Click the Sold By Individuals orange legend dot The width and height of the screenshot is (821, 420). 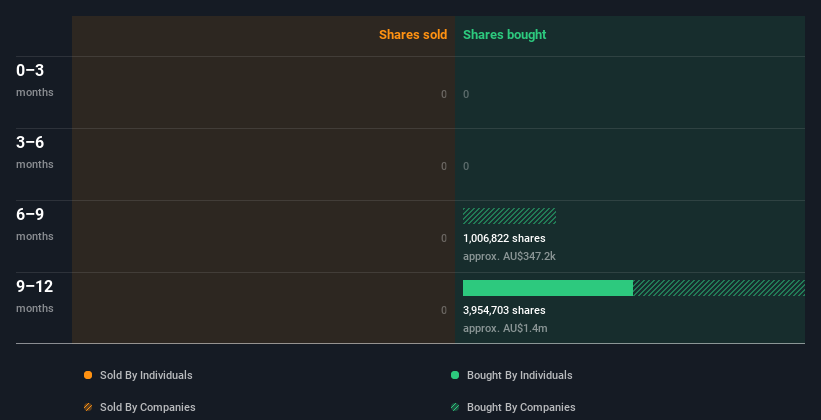[88, 375]
